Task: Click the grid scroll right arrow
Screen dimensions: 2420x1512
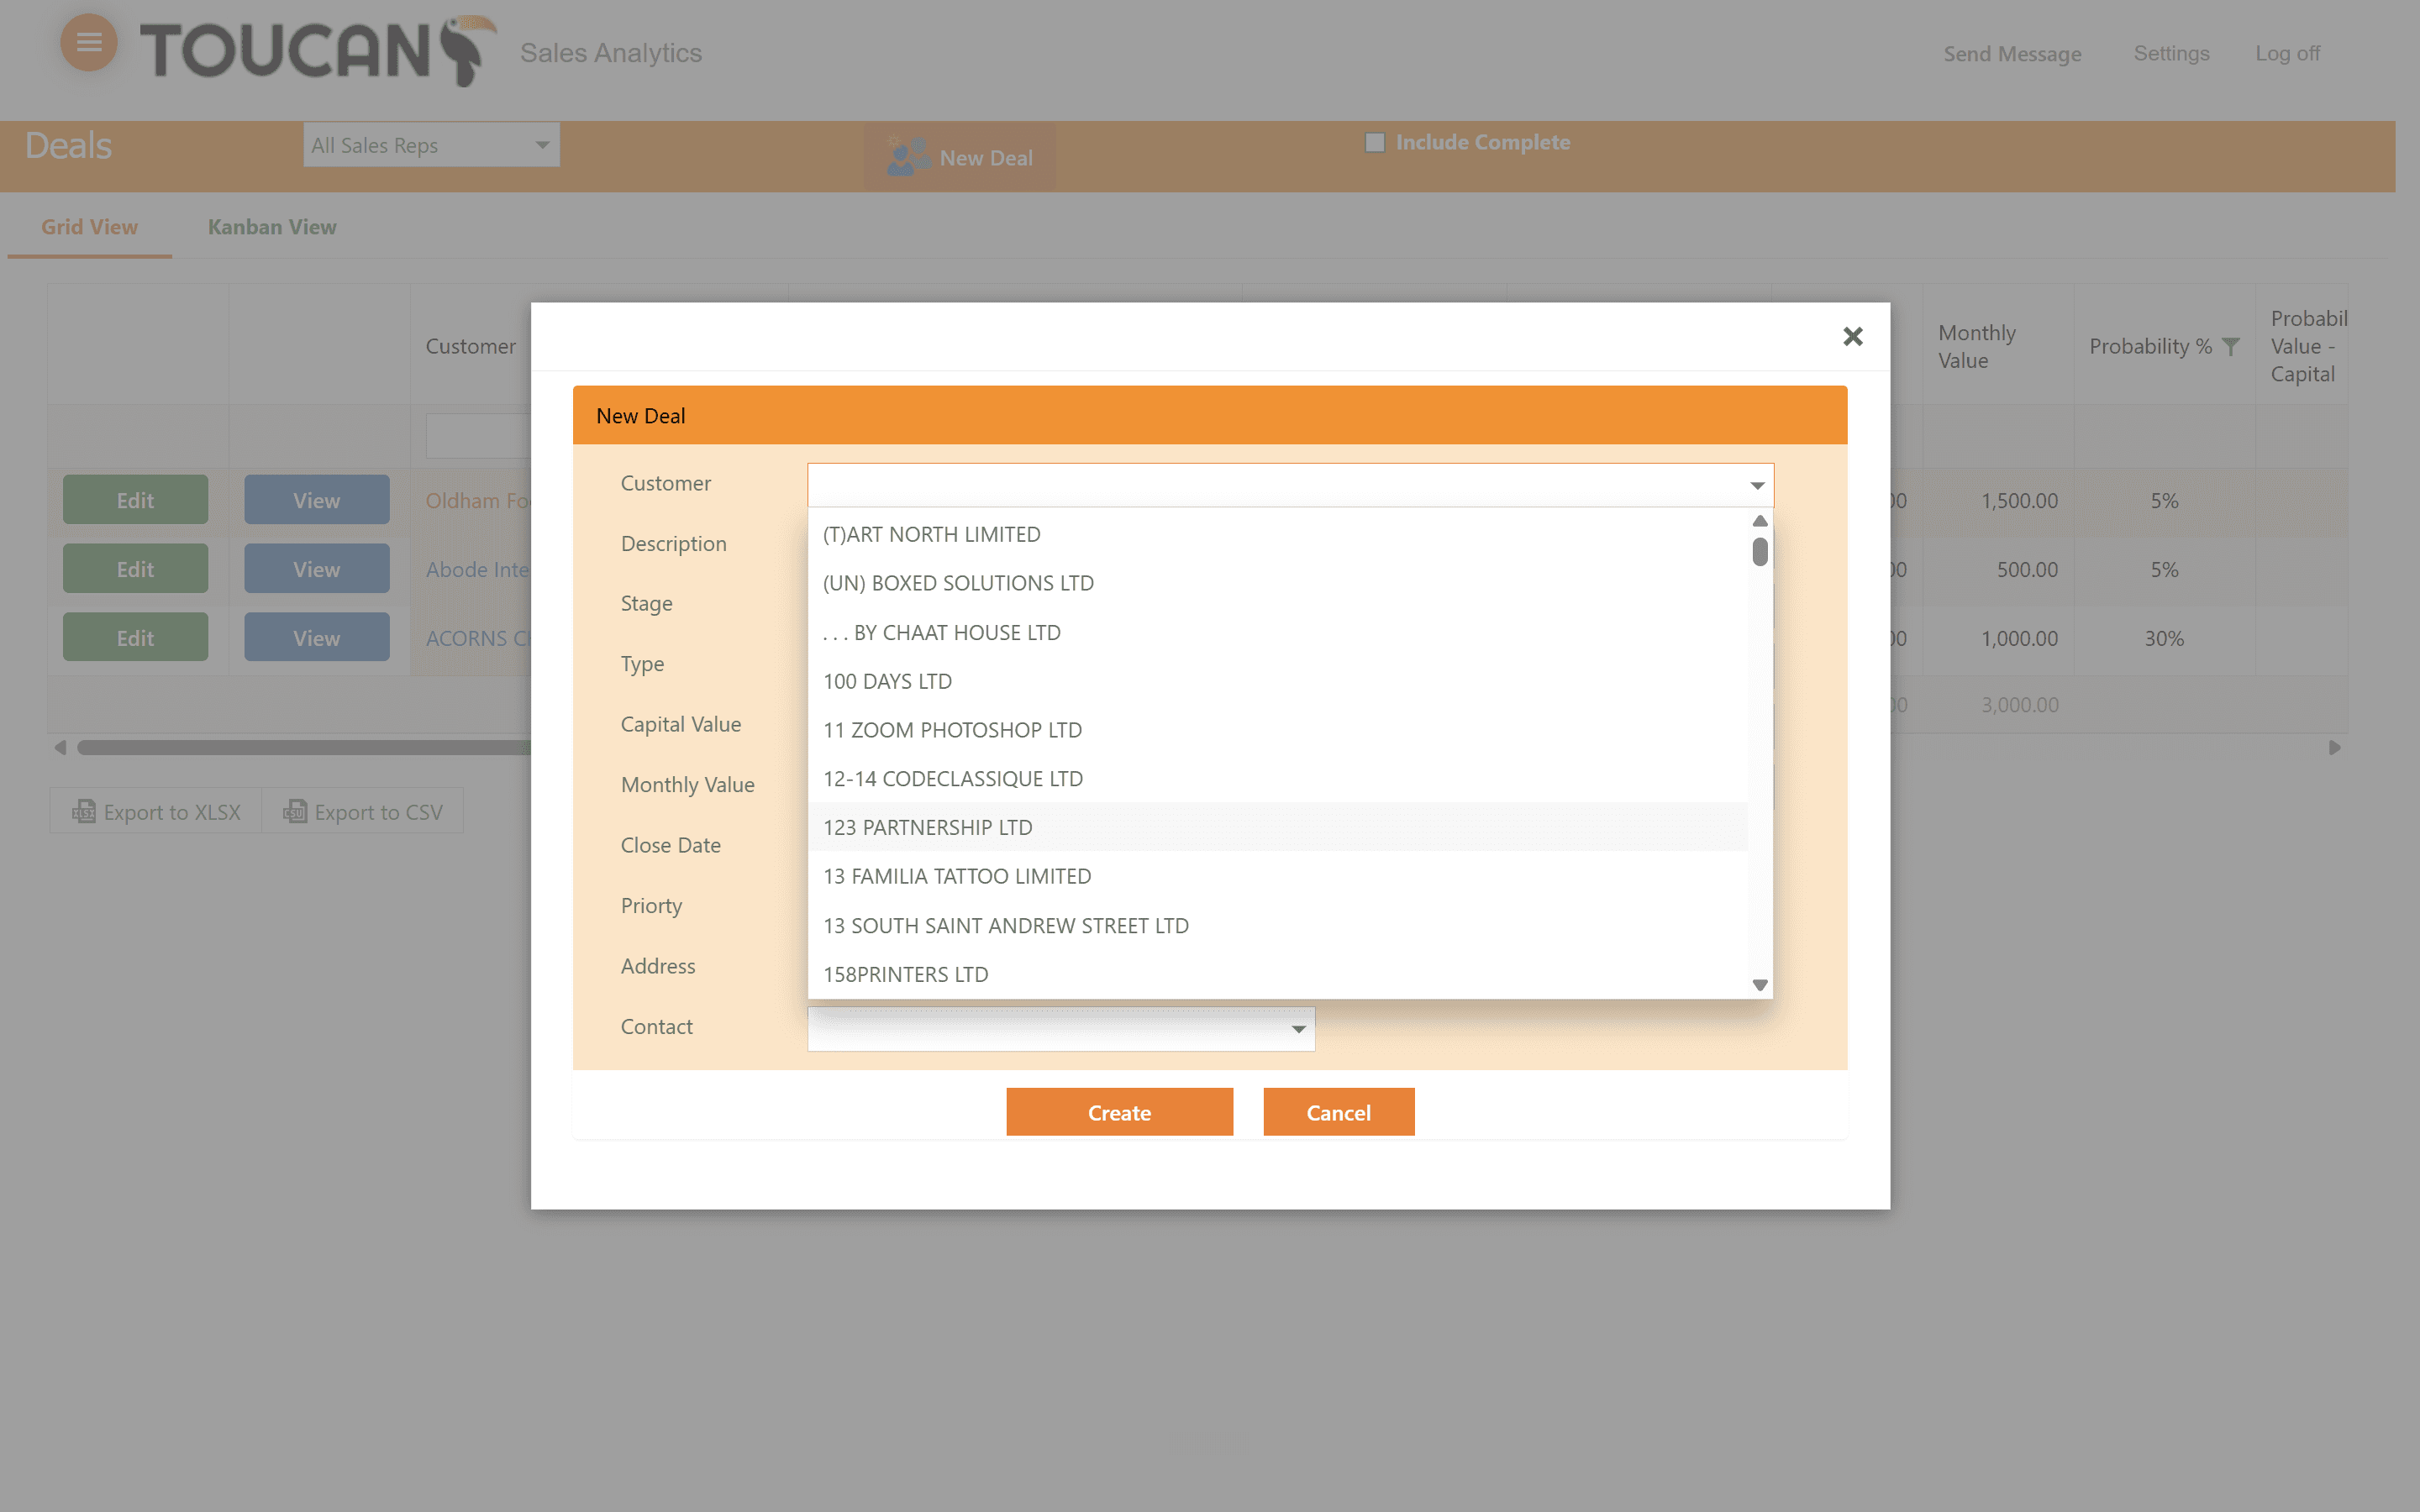Action: (x=2334, y=747)
